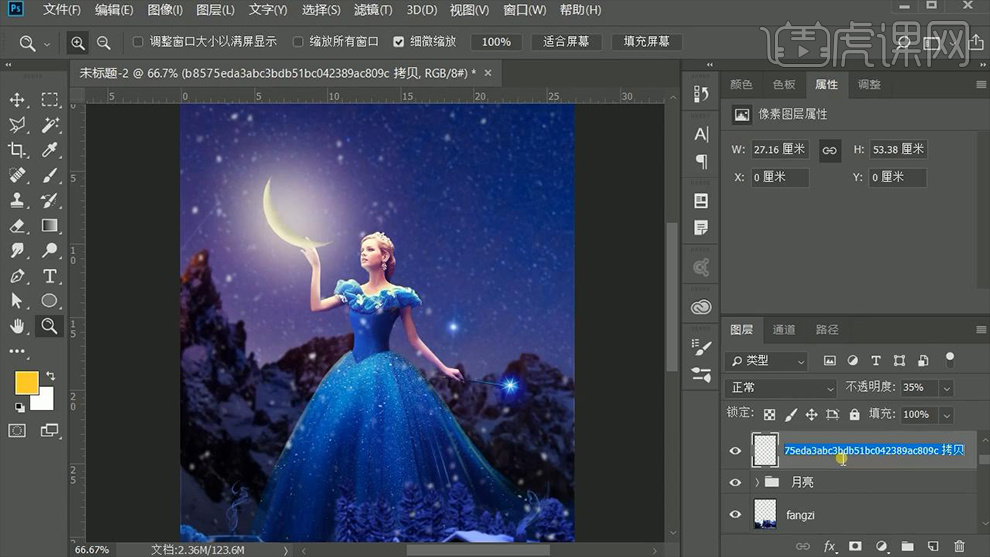
Task: Select the Eyedropper tool
Action: click(49, 150)
